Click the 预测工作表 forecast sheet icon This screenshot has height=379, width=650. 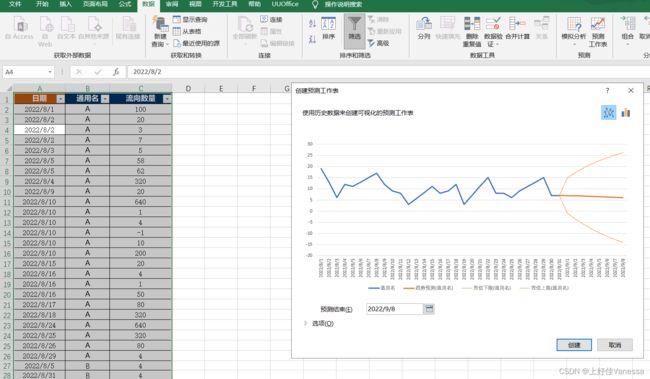click(598, 32)
